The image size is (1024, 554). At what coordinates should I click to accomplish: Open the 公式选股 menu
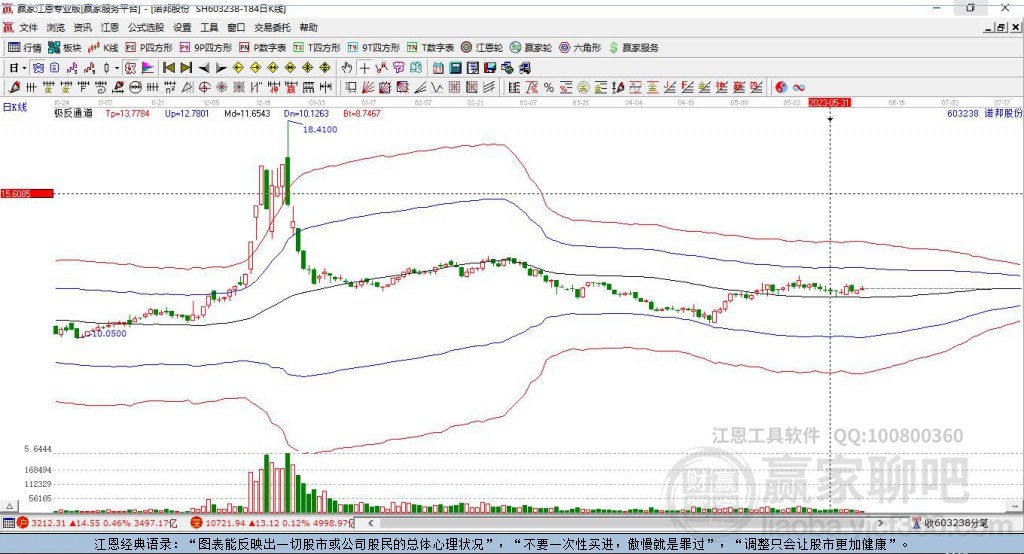[x=146, y=27]
